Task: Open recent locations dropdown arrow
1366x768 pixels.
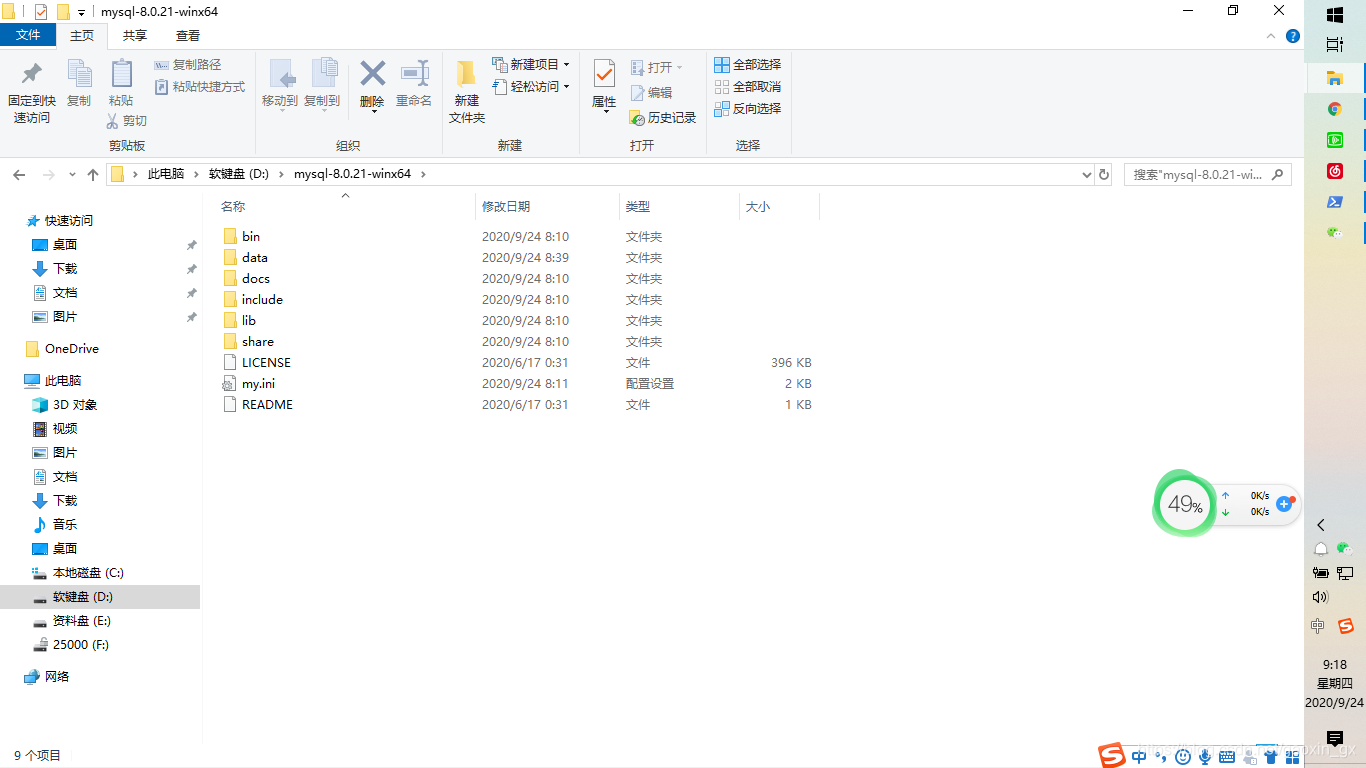Action: 72,174
